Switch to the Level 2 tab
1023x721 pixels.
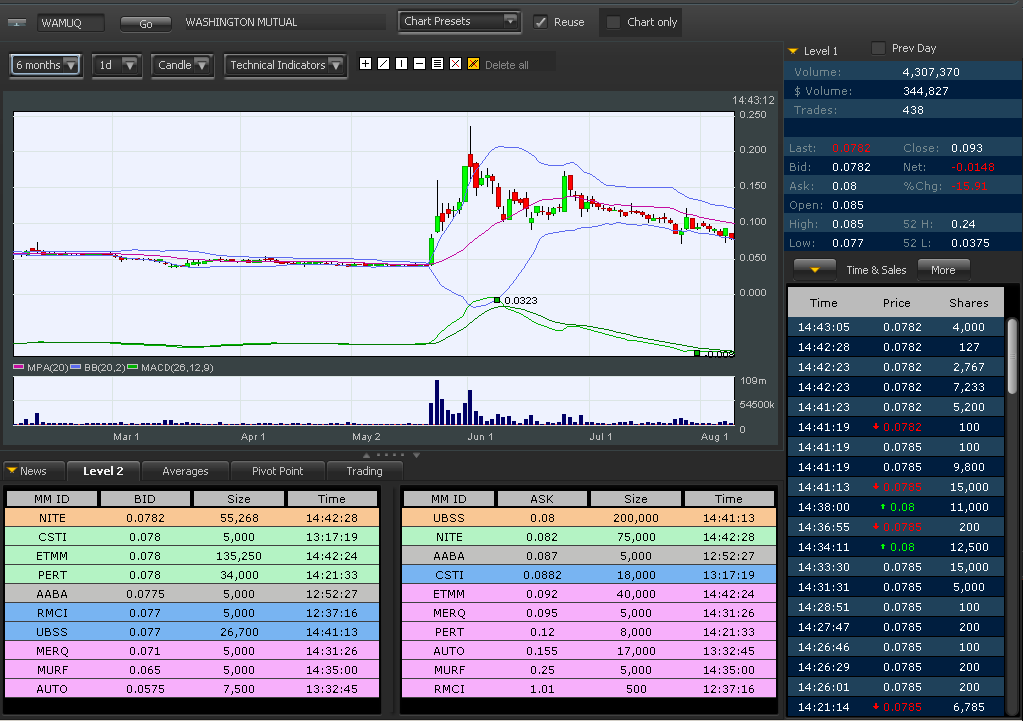[x=103, y=471]
